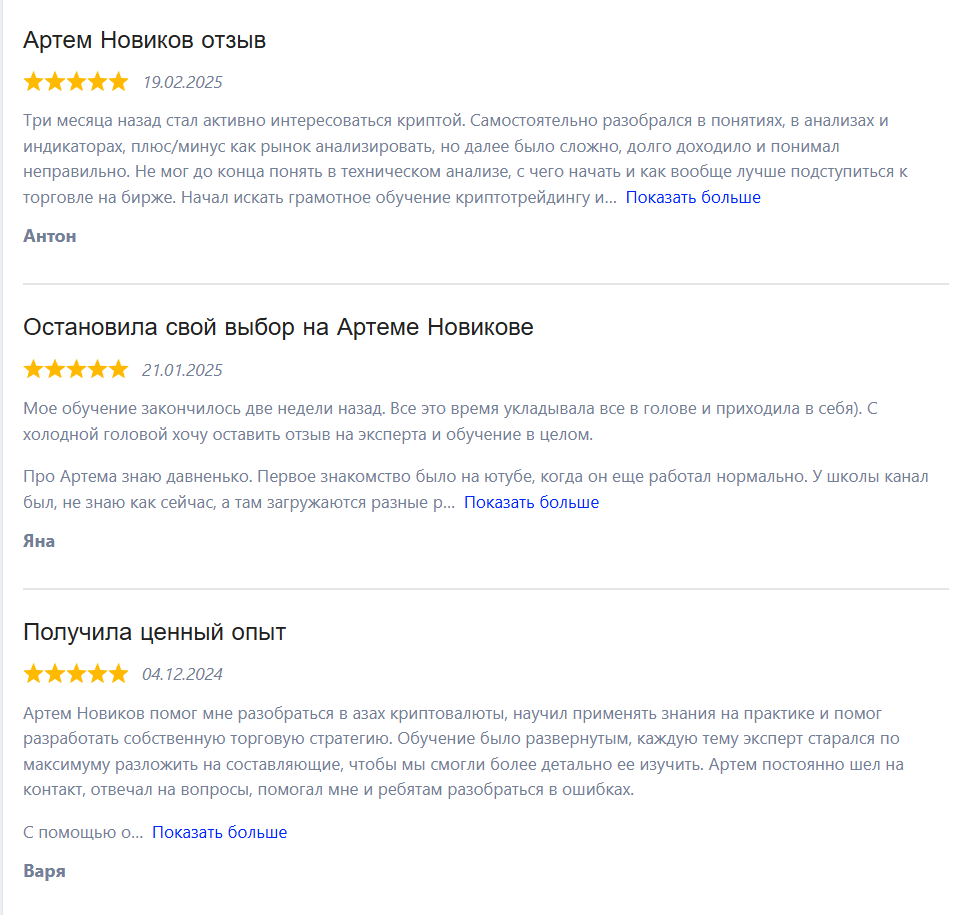The height and width of the screenshot is (915, 965).
Task: Select the date 21.01.2025 in the second review
Action: 185,369
